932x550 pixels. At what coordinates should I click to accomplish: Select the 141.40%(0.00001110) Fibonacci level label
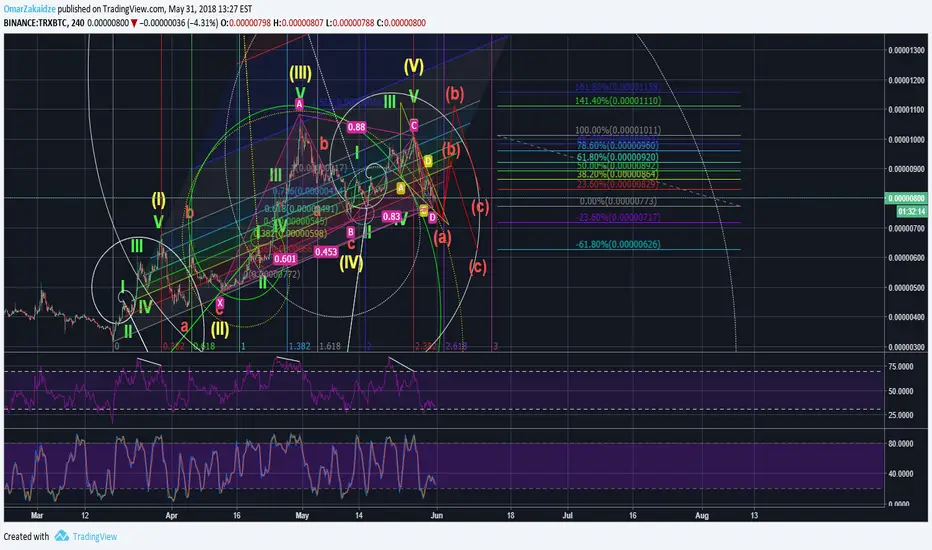pyautogui.click(x=618, y=101)
